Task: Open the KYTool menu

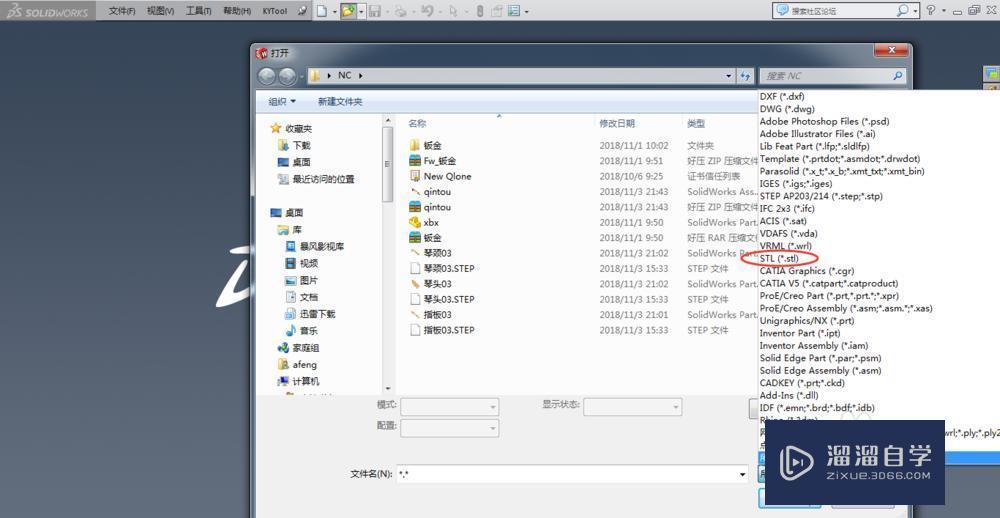Action: pos(275,11)
